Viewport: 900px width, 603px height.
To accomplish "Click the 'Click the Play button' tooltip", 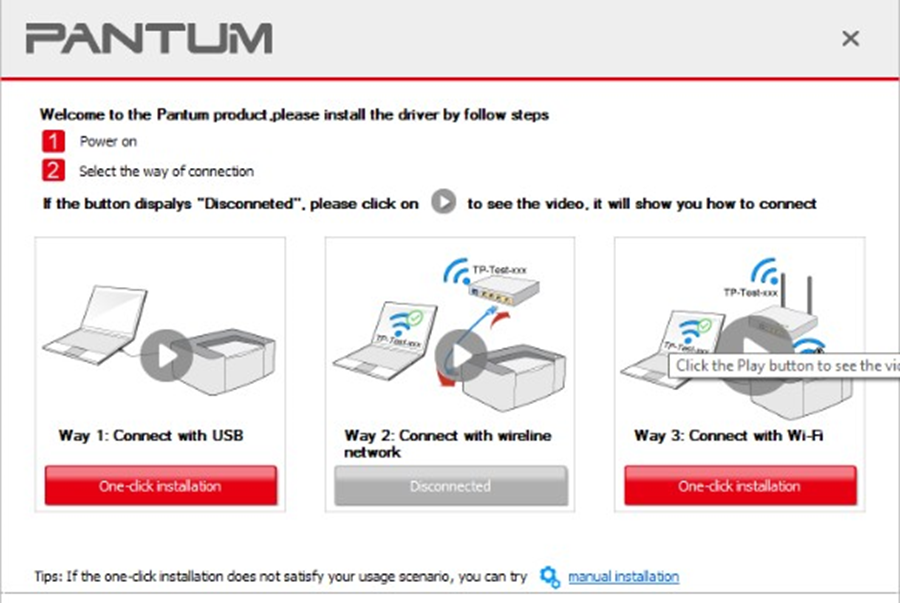I will [784, 365].
